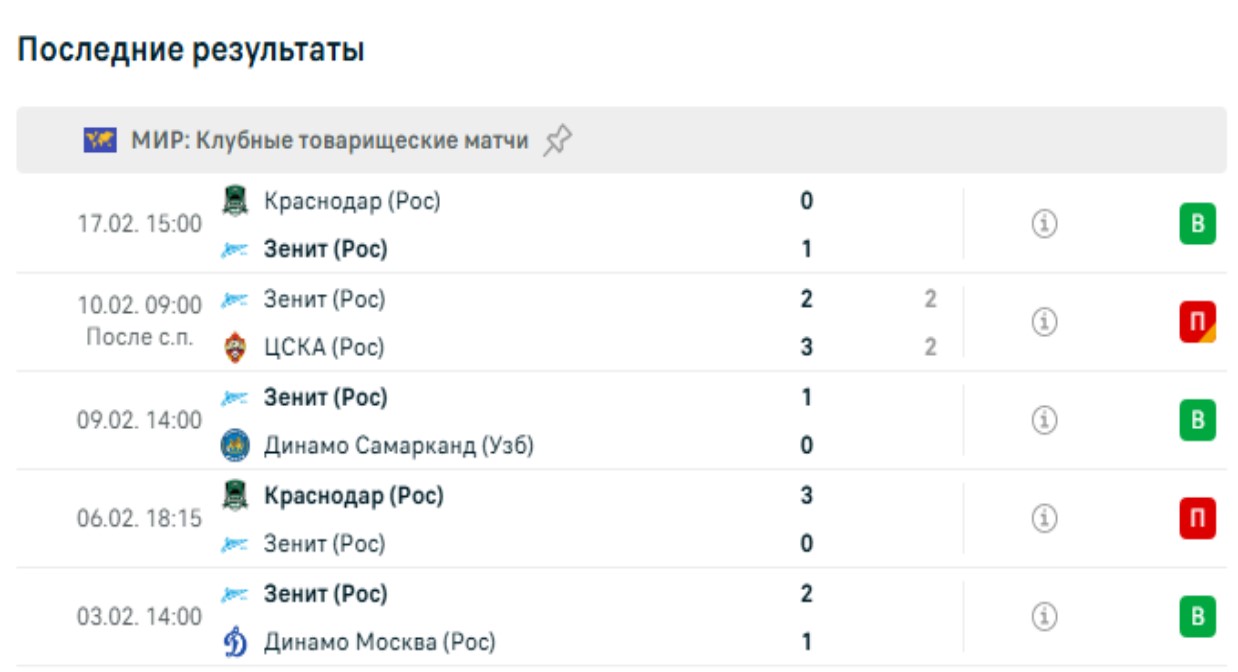Click green win badge for 03.02 match
The width and height of the screenshot is (1238, 672).
click(x=1197, y=617)
